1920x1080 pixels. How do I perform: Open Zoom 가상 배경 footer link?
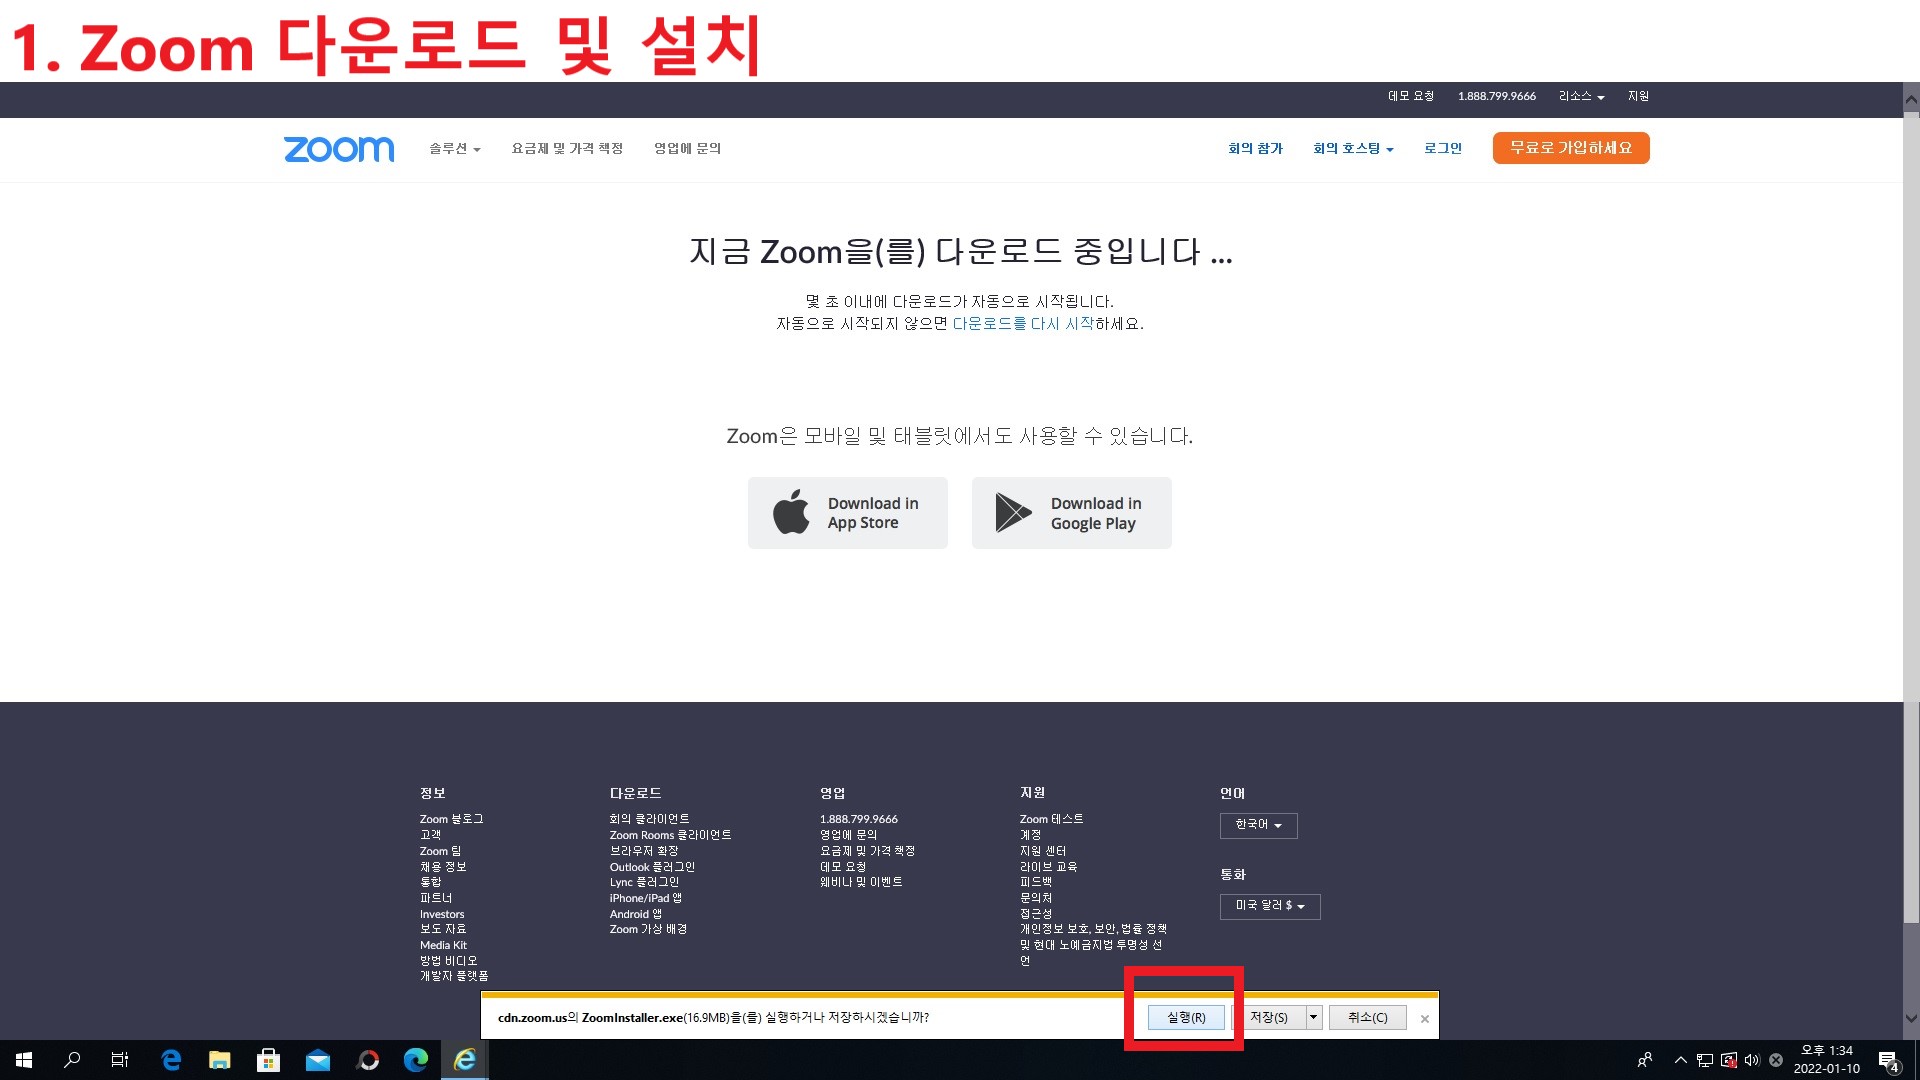click(648, 929)
